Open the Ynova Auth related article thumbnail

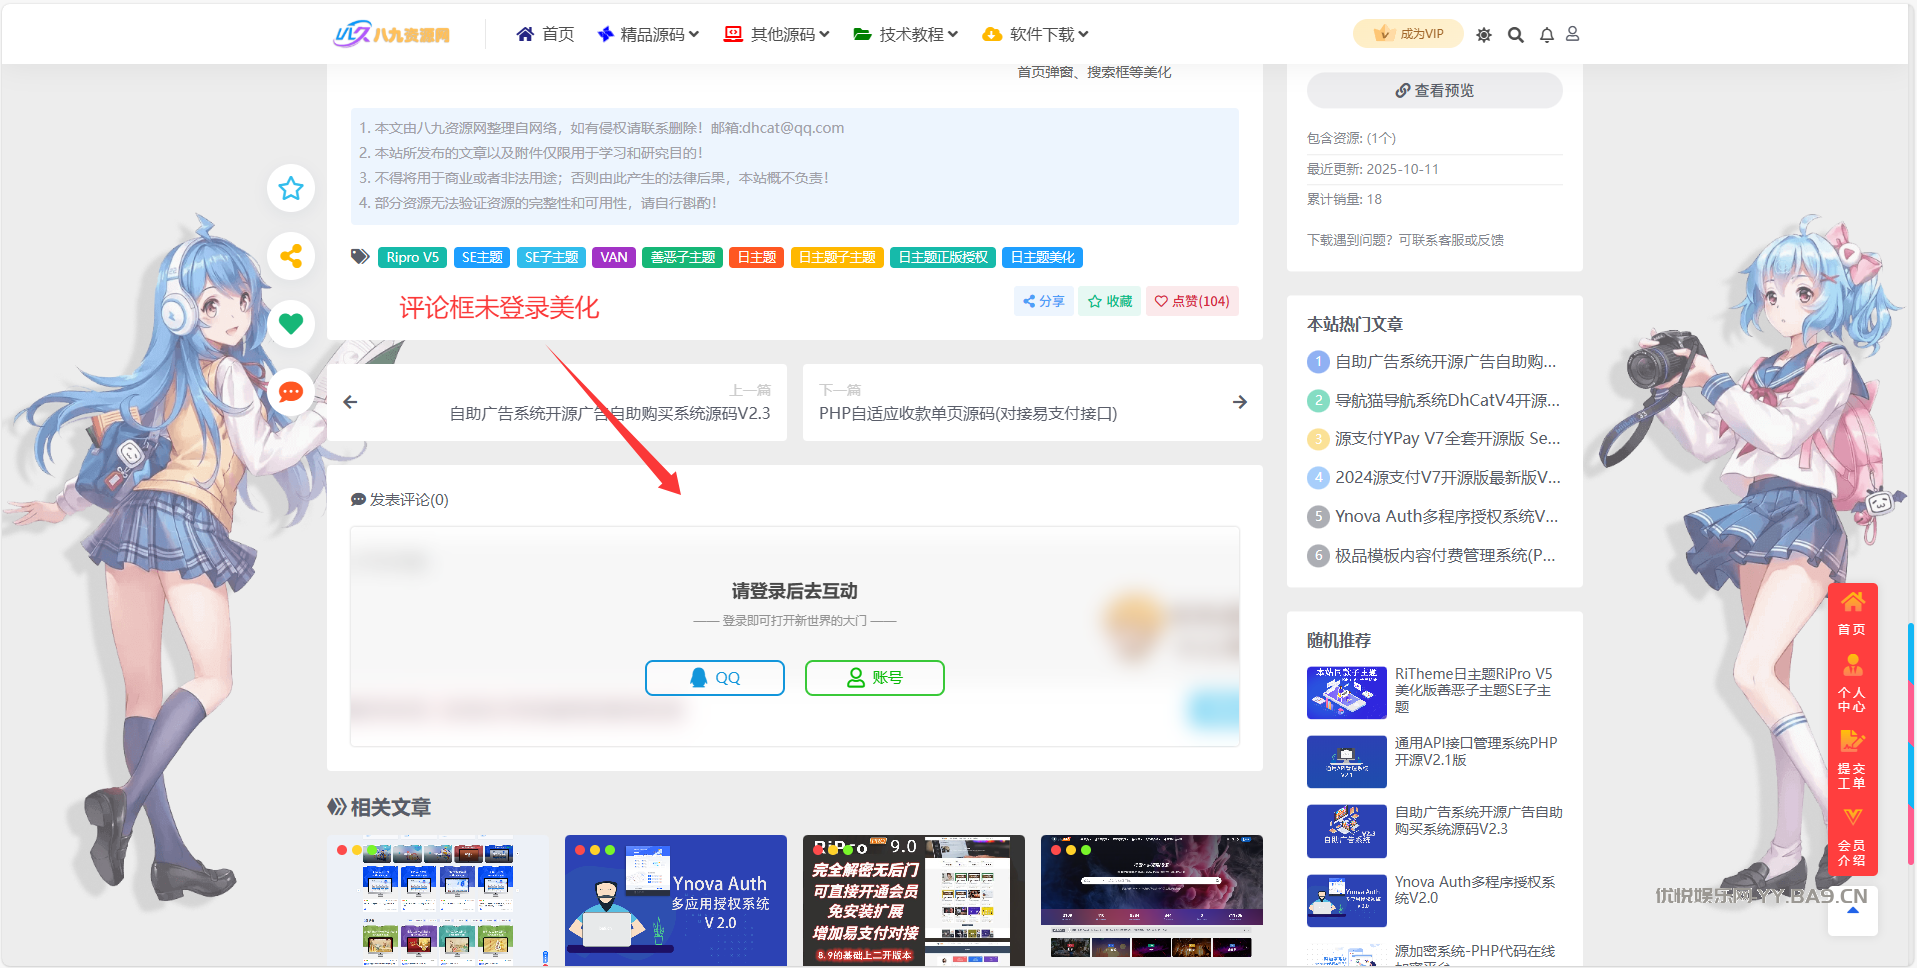coord(675,900)
